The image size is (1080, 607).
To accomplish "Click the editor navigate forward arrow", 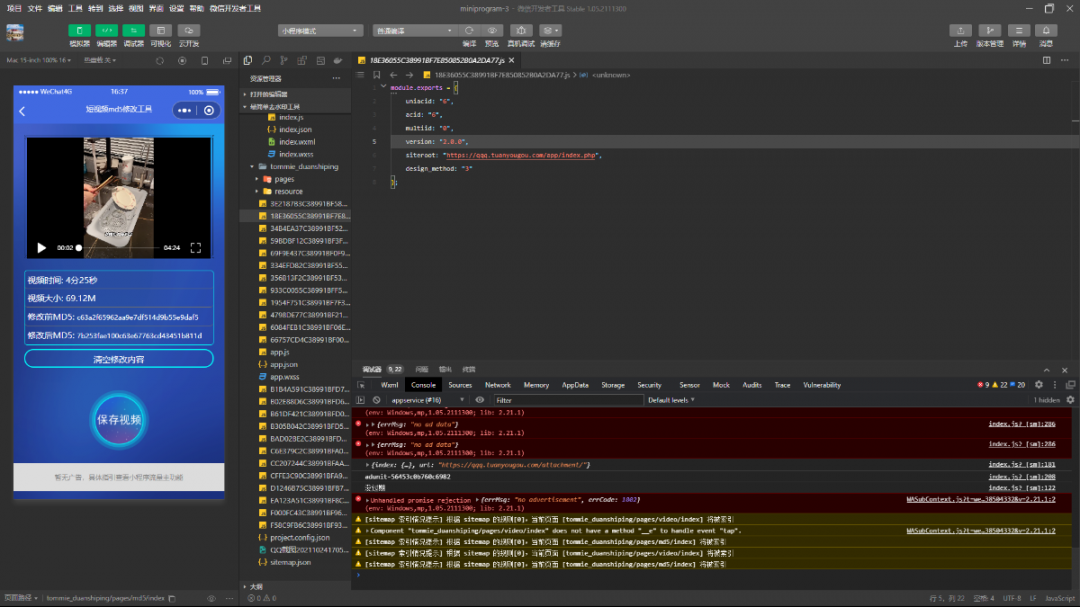I will click(409, 74).
